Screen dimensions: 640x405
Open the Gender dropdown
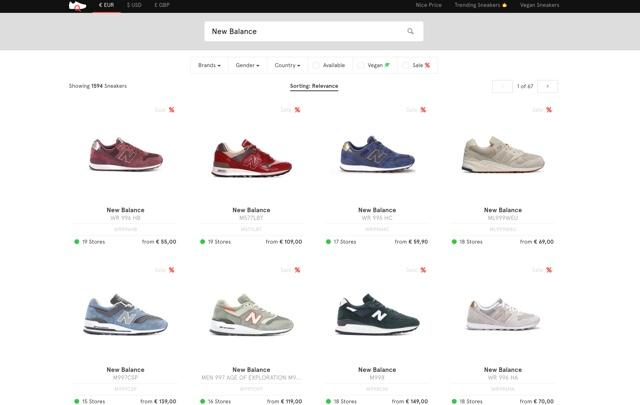click(247, 65)
